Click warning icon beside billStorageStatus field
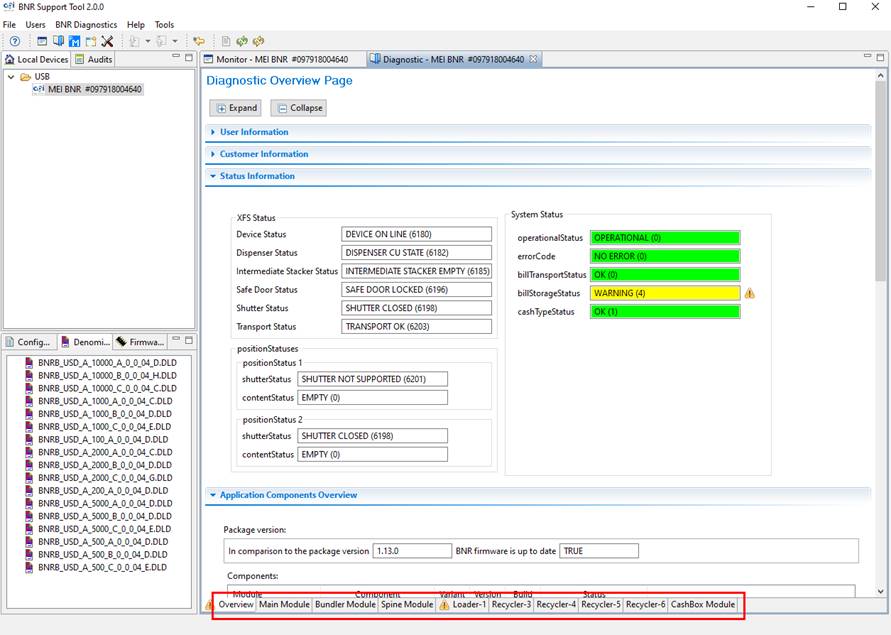 [749, 294]
